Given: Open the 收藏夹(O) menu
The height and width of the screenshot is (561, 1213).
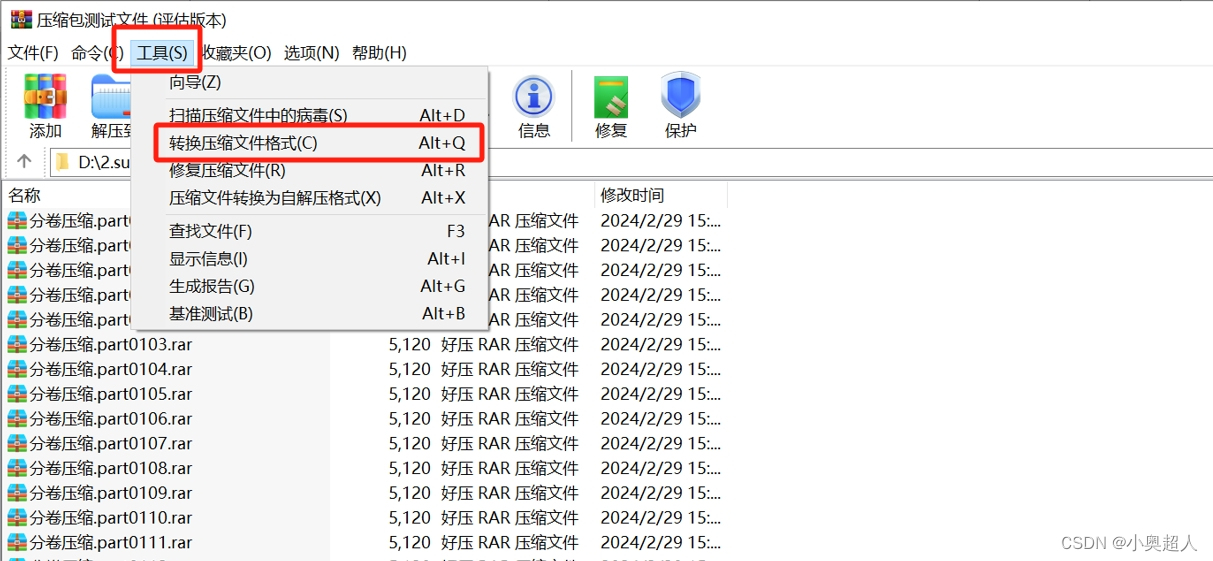Looking at the screenshot, I should 237,52.
